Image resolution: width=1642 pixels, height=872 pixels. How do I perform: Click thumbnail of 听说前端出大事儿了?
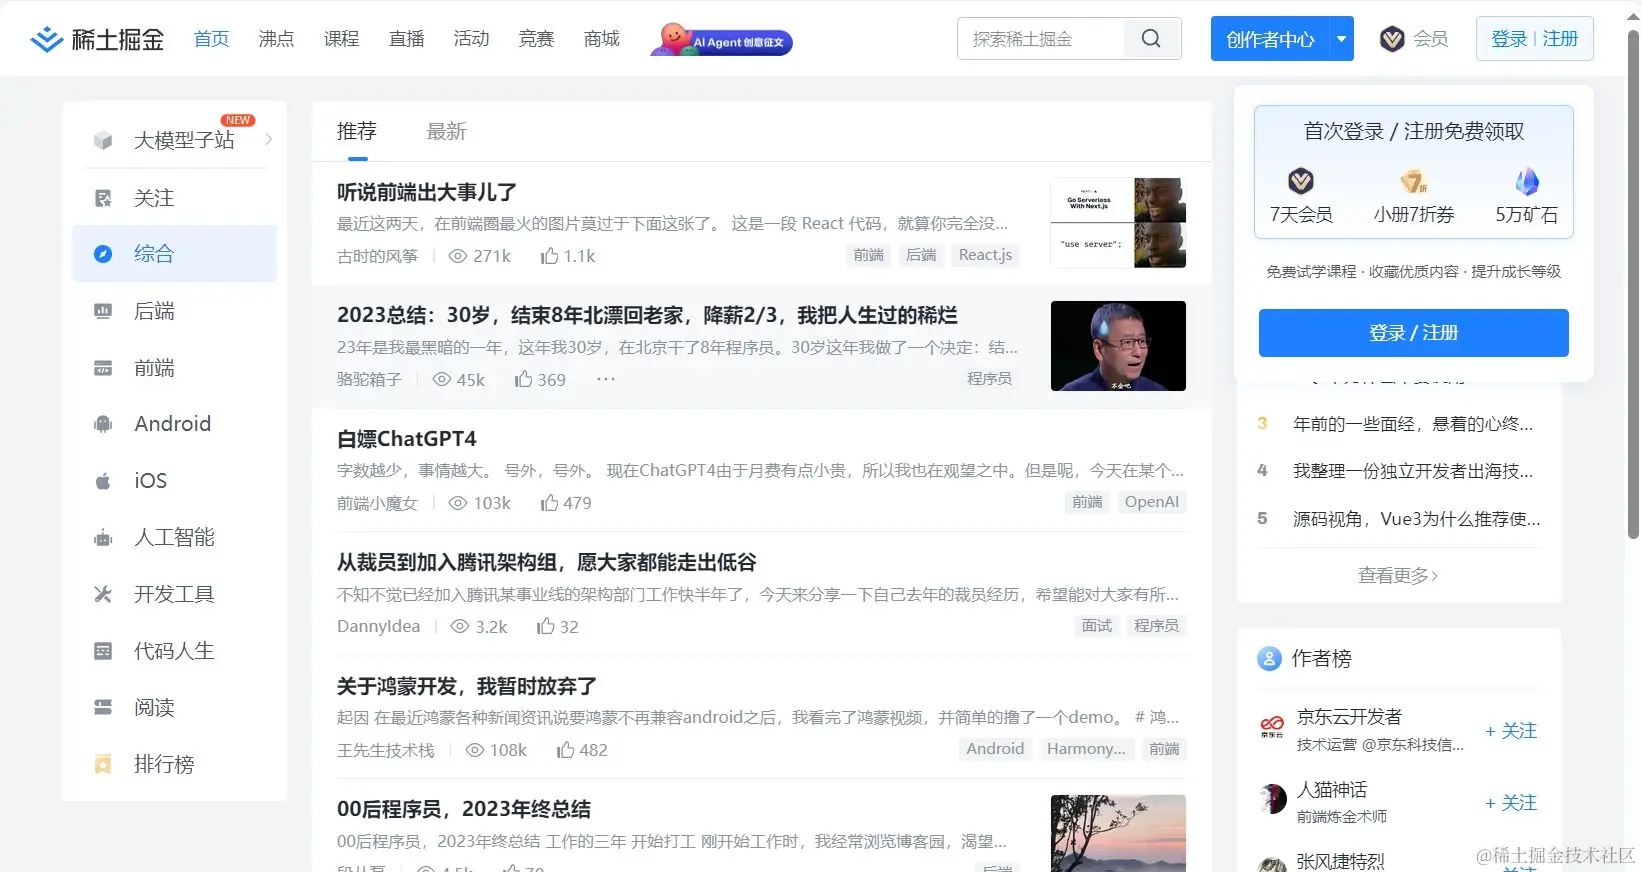1118,223
